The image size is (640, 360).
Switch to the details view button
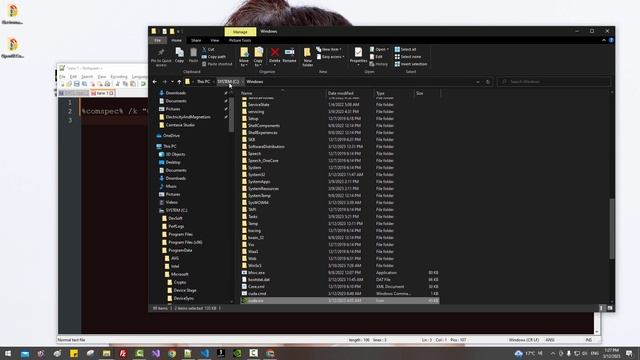[601, 308]
